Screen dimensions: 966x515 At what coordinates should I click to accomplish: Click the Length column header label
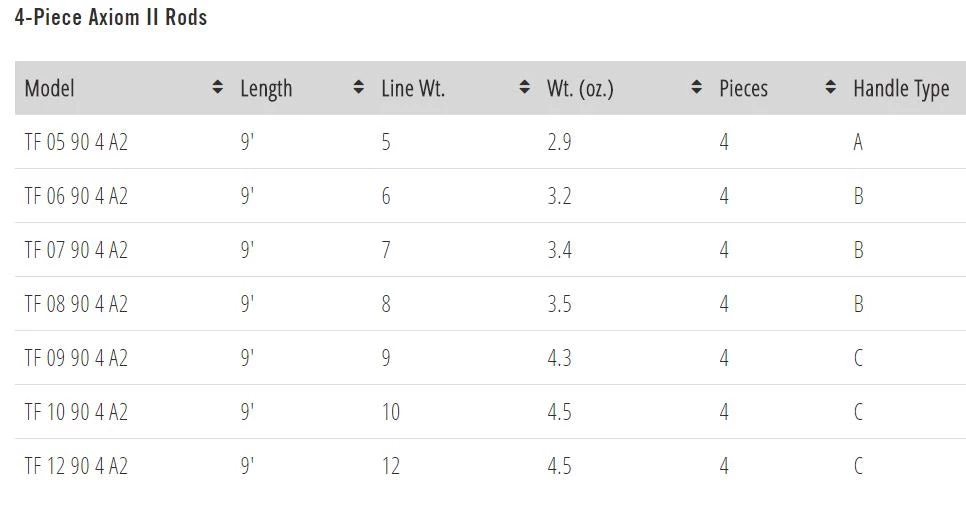(x=266, y=88)
